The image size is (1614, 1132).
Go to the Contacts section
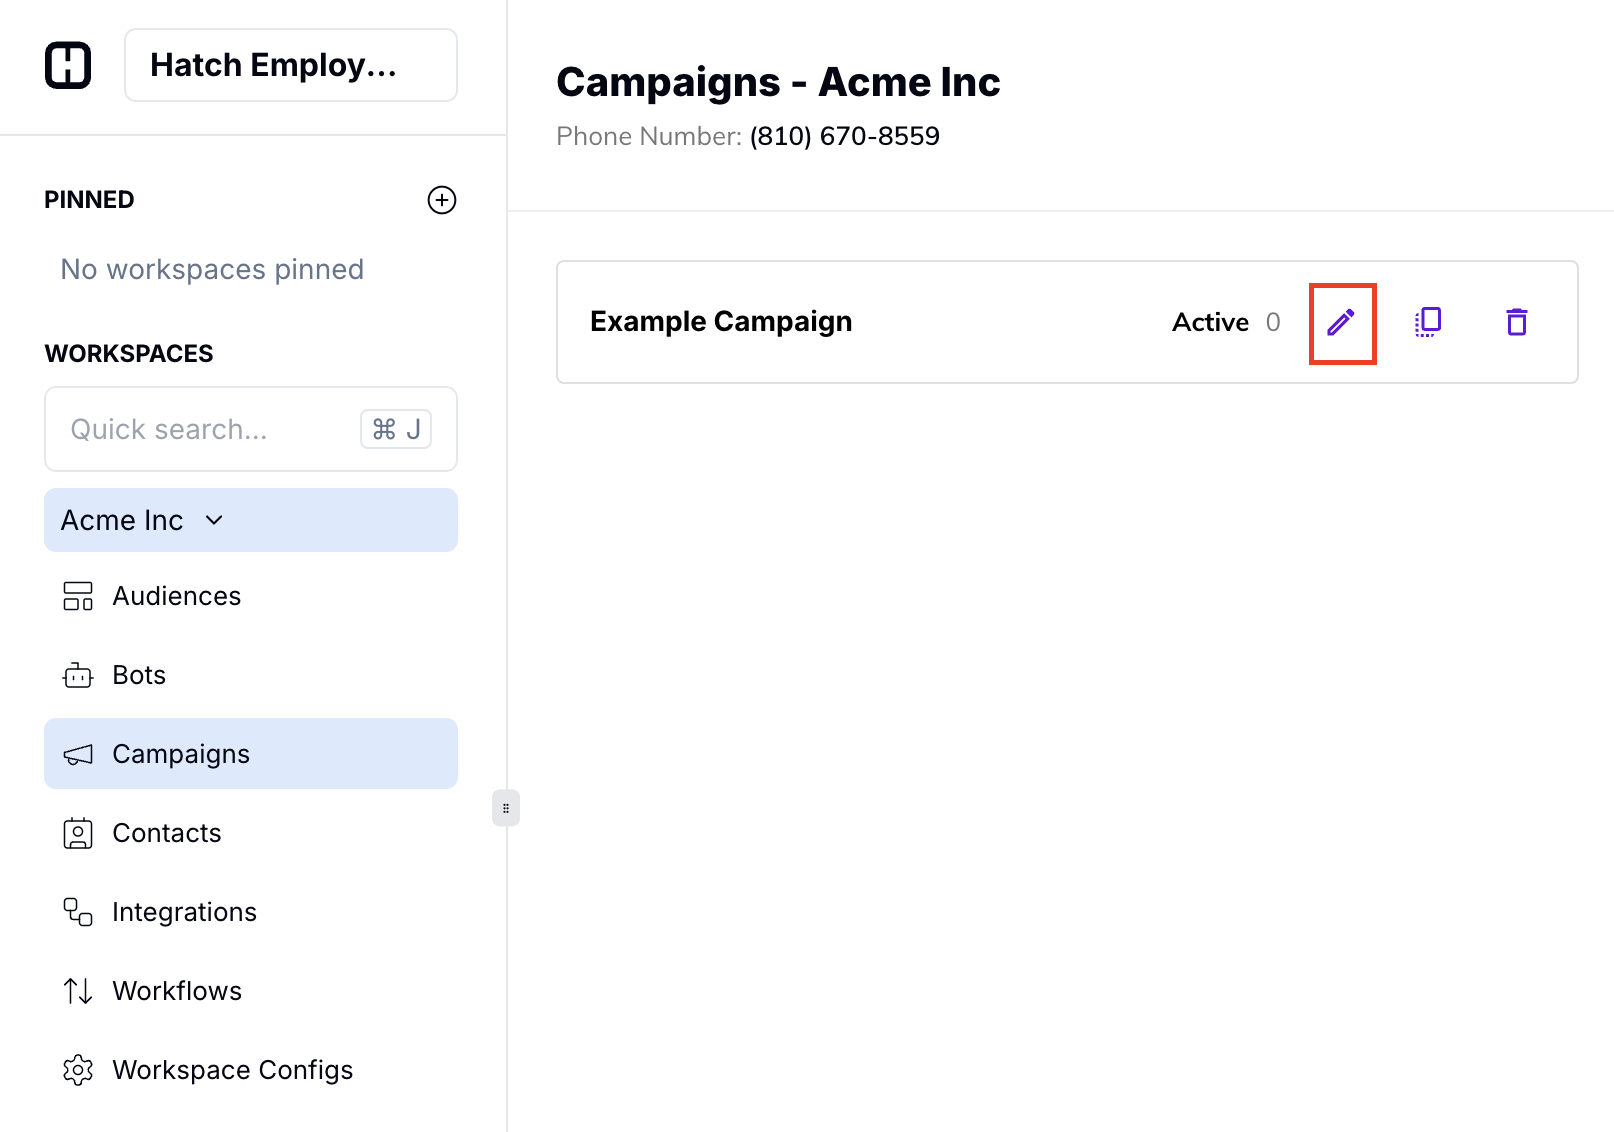(x=166, y=833)
